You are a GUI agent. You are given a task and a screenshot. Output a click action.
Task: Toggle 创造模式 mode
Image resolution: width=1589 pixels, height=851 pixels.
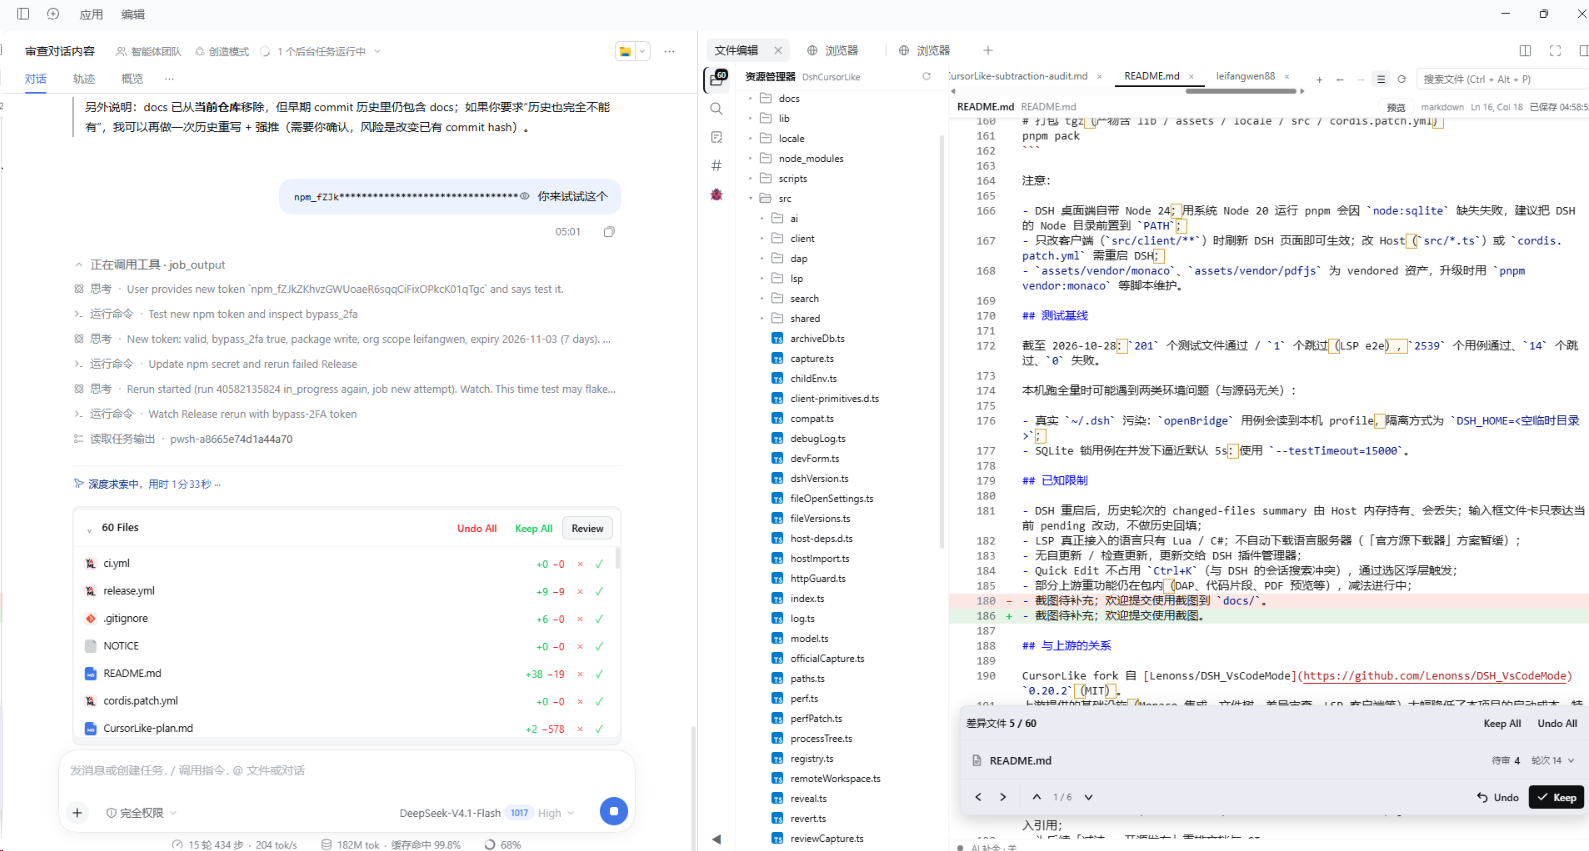(222, 51)
